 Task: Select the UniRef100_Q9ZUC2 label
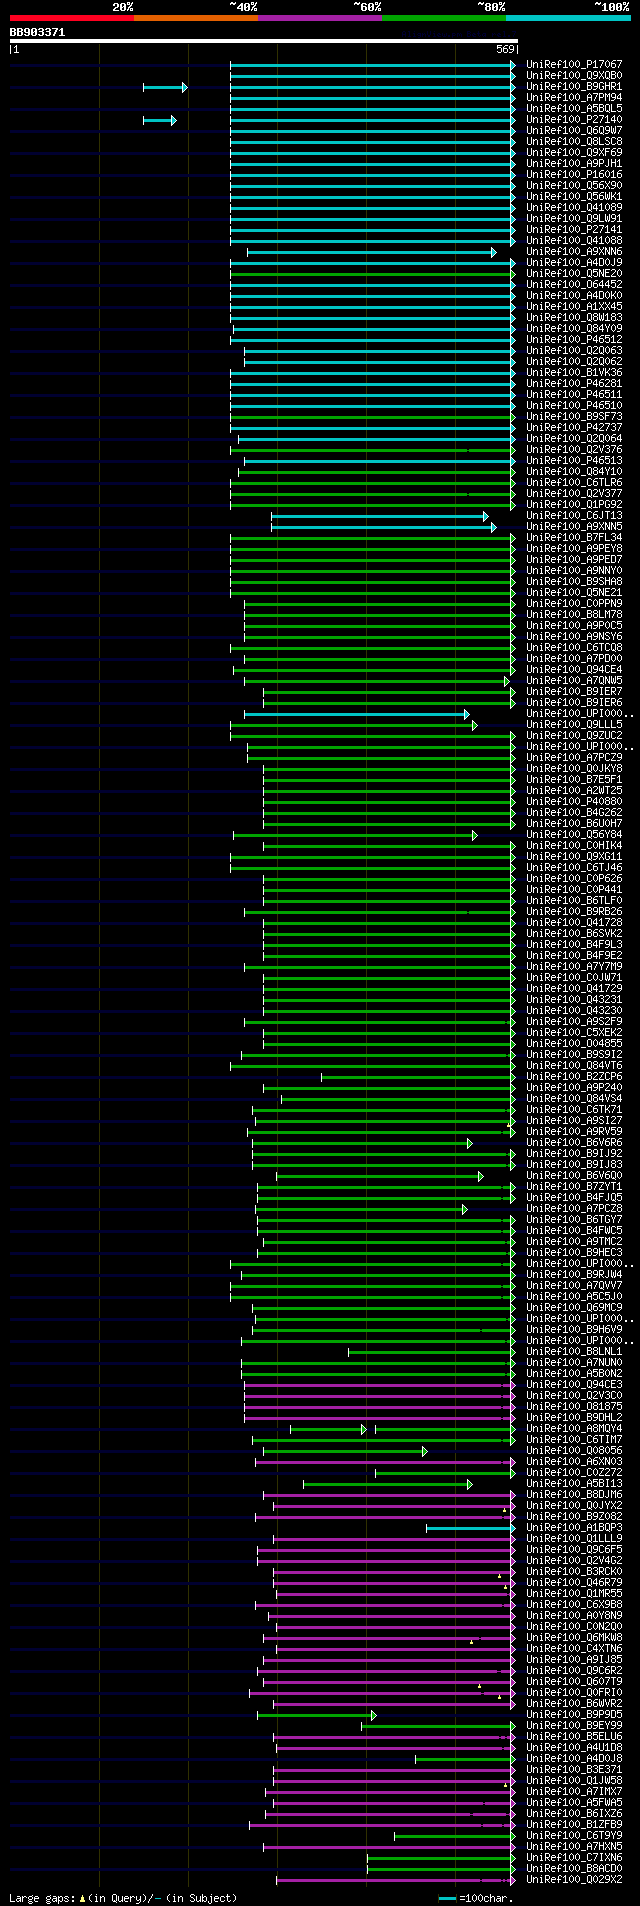pos(574,735)
